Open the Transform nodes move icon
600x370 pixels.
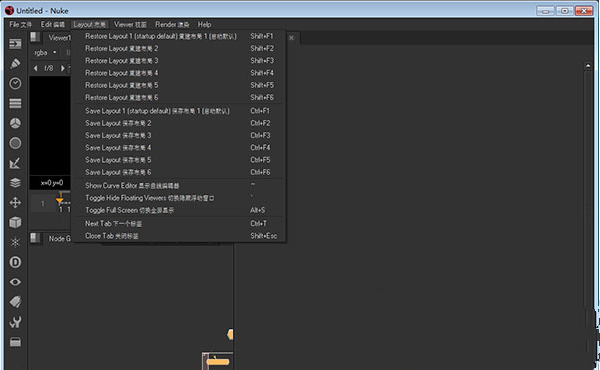(x=15, y=202)
